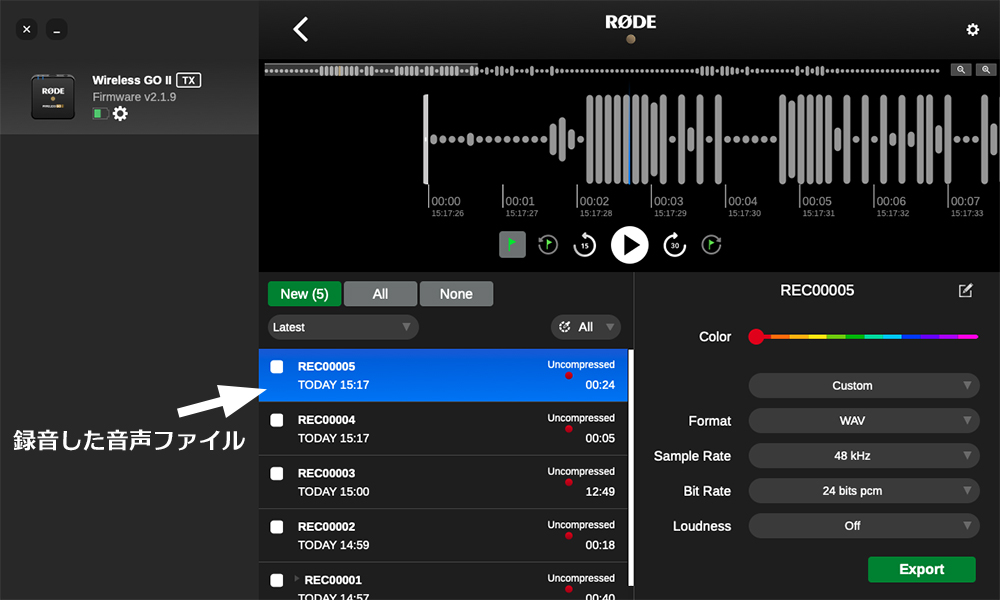
Task: Tick the REC00005 checkbox
Action: click(277, 367)
